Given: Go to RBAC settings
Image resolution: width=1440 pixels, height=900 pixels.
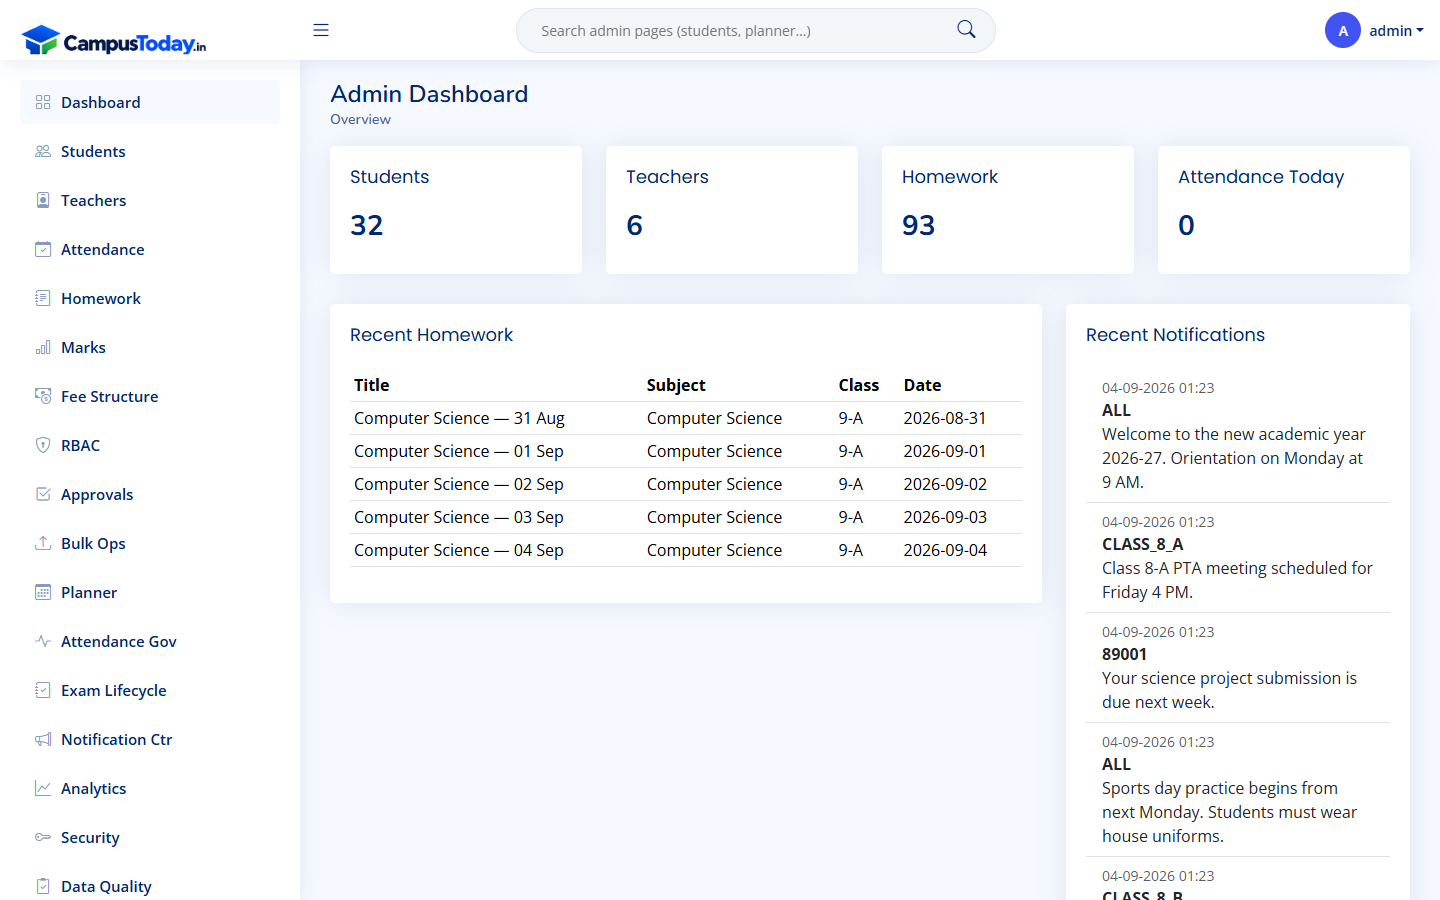Looking at the screenshot, I should [x=150, y=445].
